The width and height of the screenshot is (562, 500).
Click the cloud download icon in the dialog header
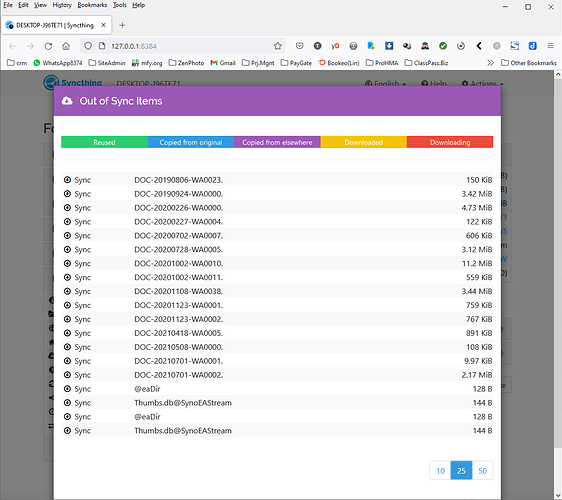[67, 101]
